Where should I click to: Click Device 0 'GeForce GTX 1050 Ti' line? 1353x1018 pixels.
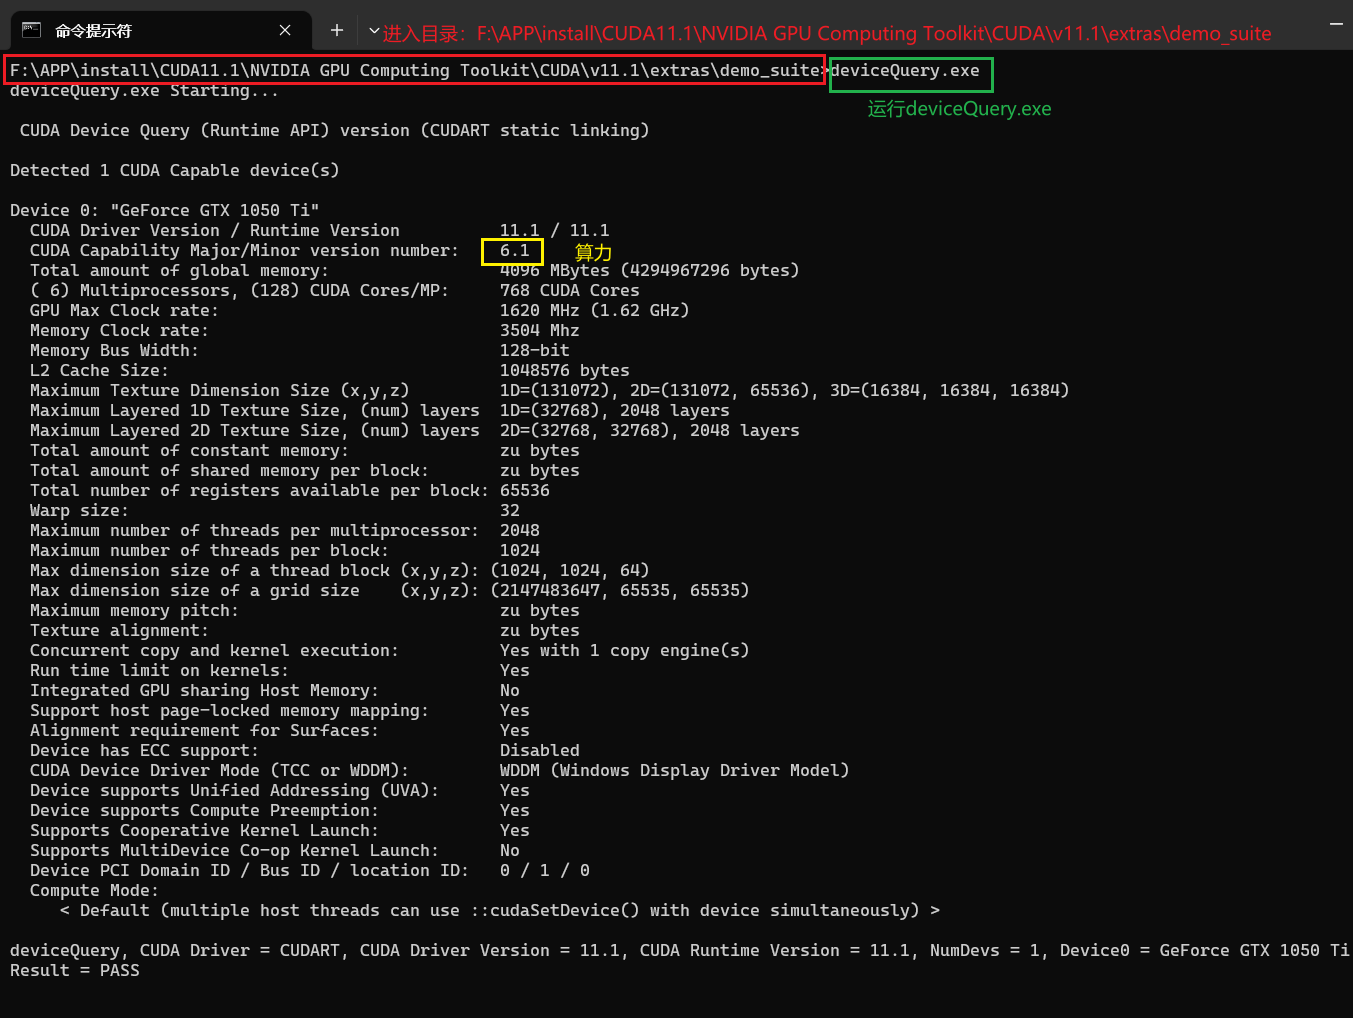(x=165, y=211)
